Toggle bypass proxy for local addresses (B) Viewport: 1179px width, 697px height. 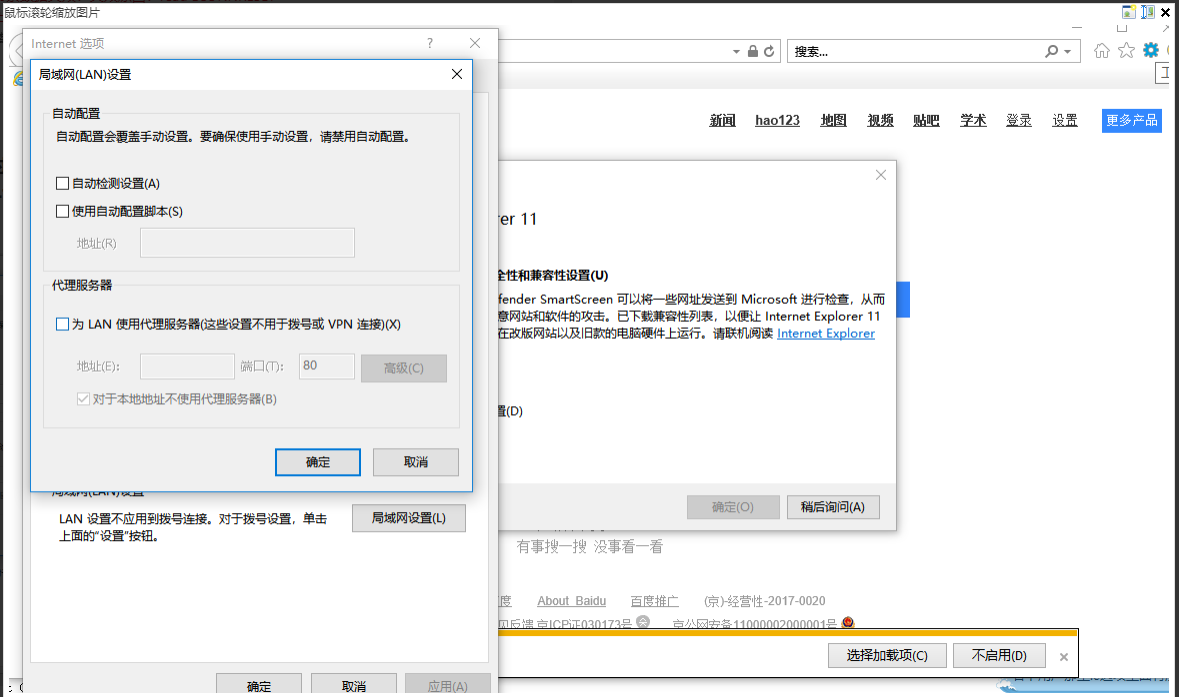(x=83, y=399)
